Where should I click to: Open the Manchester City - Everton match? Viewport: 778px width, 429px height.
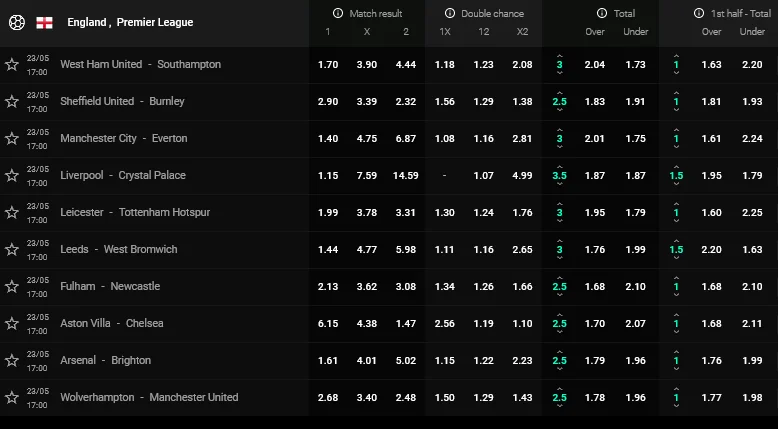pos(124,138)
